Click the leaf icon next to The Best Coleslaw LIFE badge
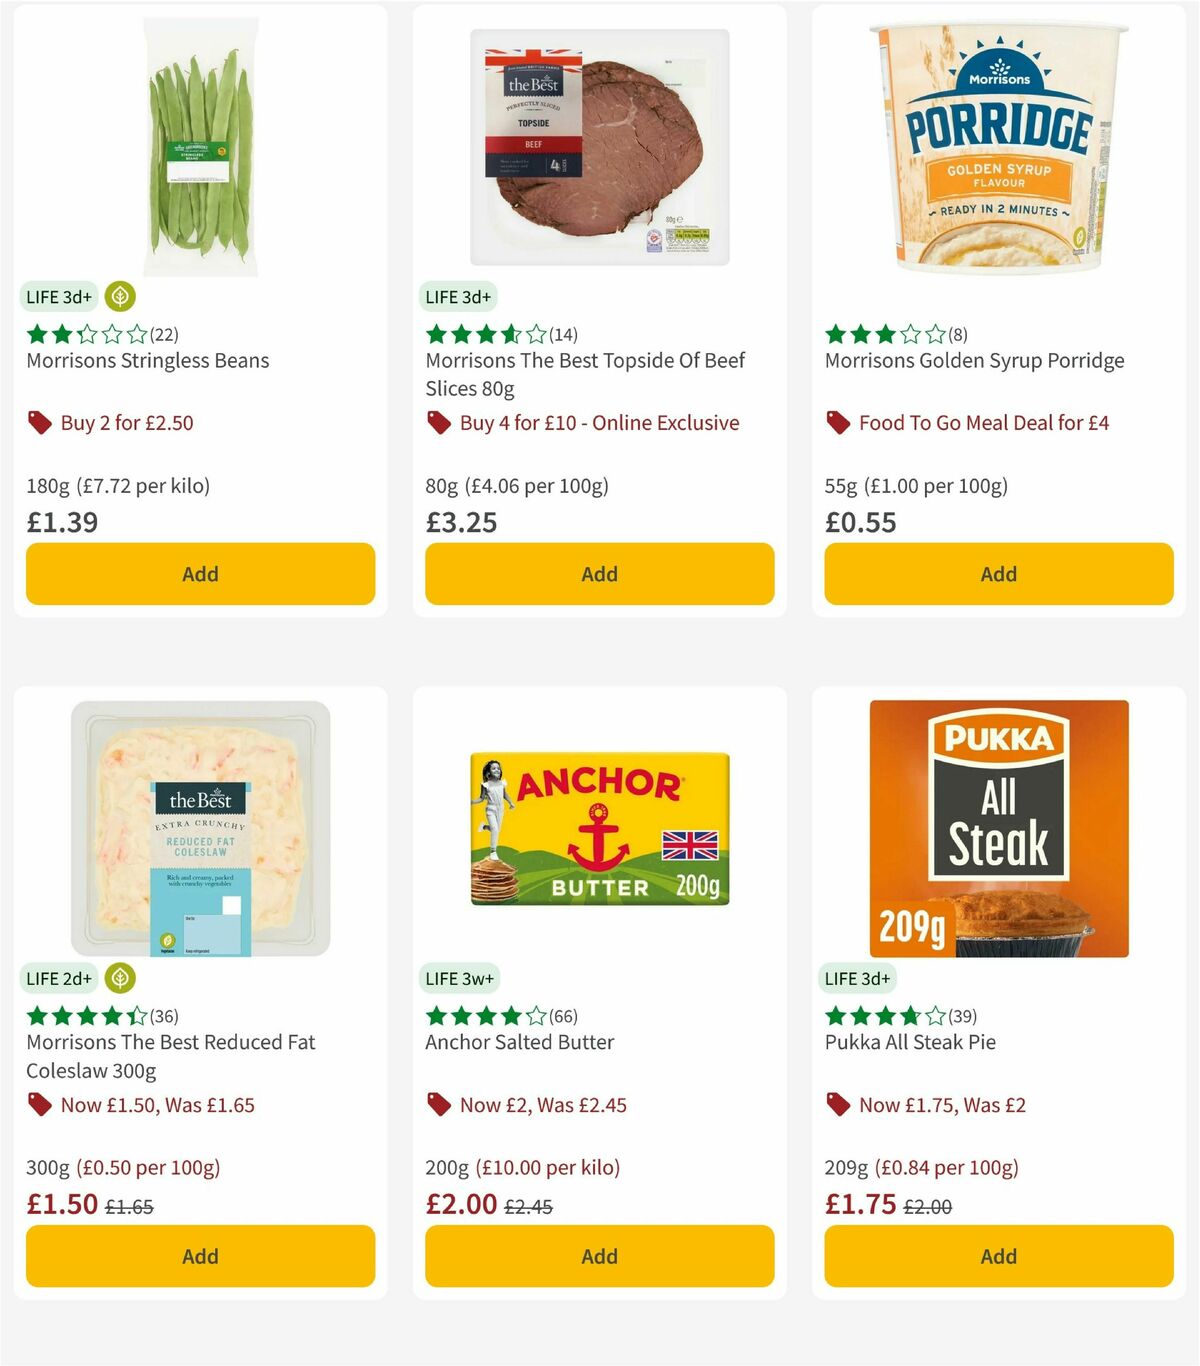 tap(119, 978)
